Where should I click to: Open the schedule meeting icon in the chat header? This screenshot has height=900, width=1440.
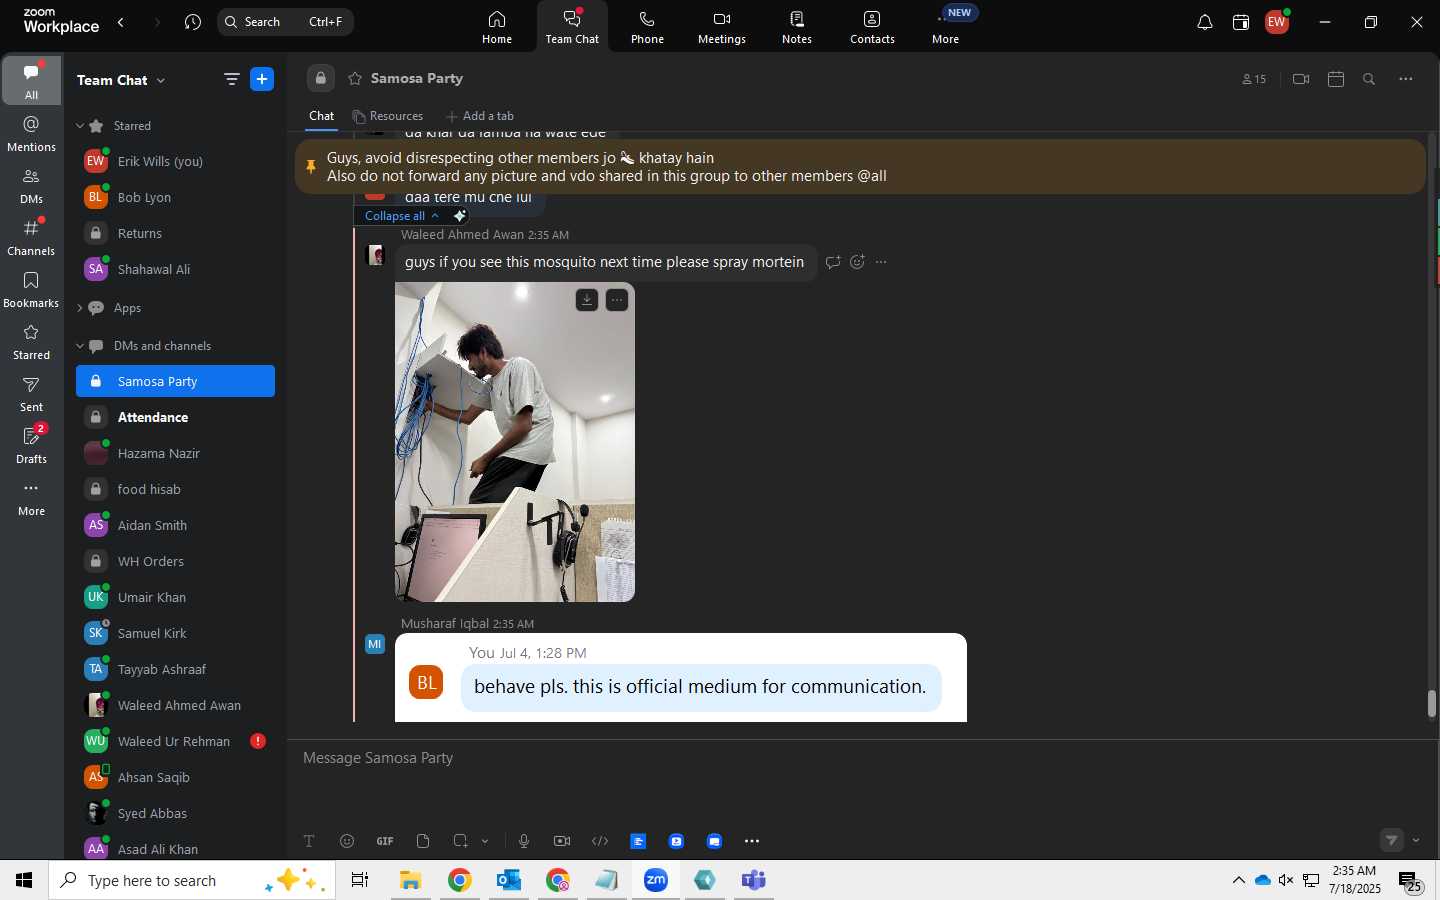pos(1336,79)
